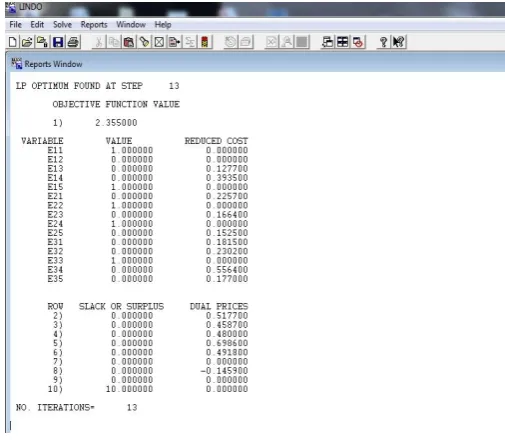Open a file with the folder icon

point(27,42)
